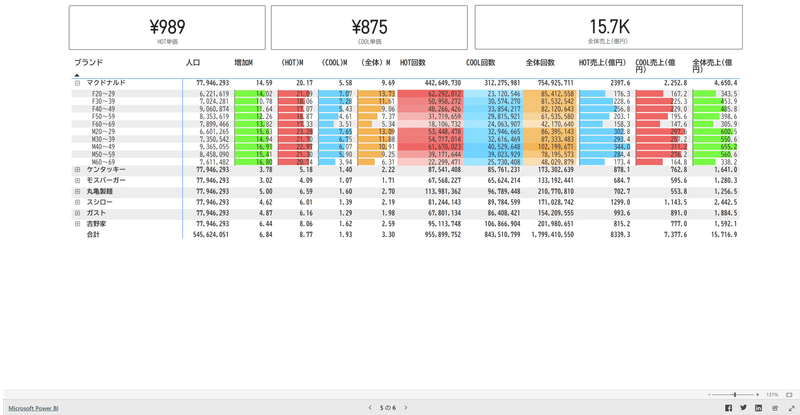Click total population value 545,624,051
Screen dimensions: 800x415
(x=211, y=235)
